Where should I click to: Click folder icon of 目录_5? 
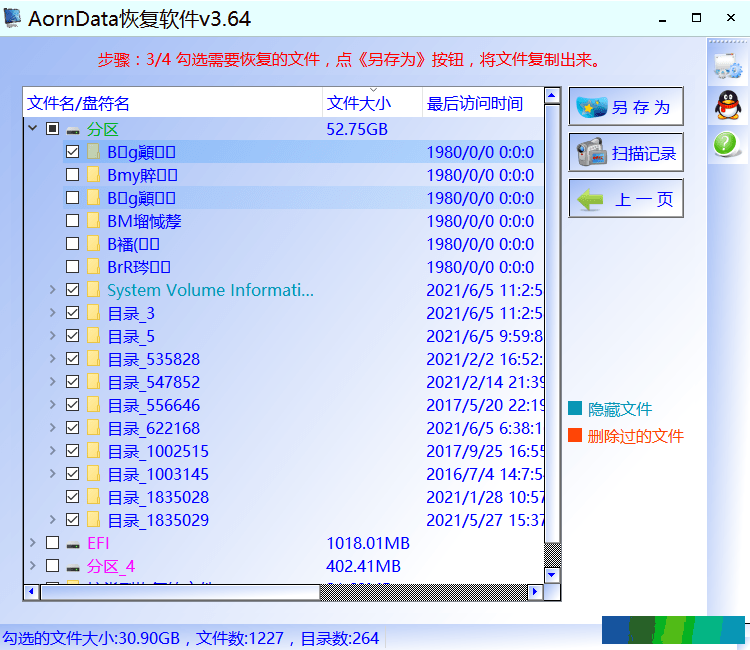point(93,336)
